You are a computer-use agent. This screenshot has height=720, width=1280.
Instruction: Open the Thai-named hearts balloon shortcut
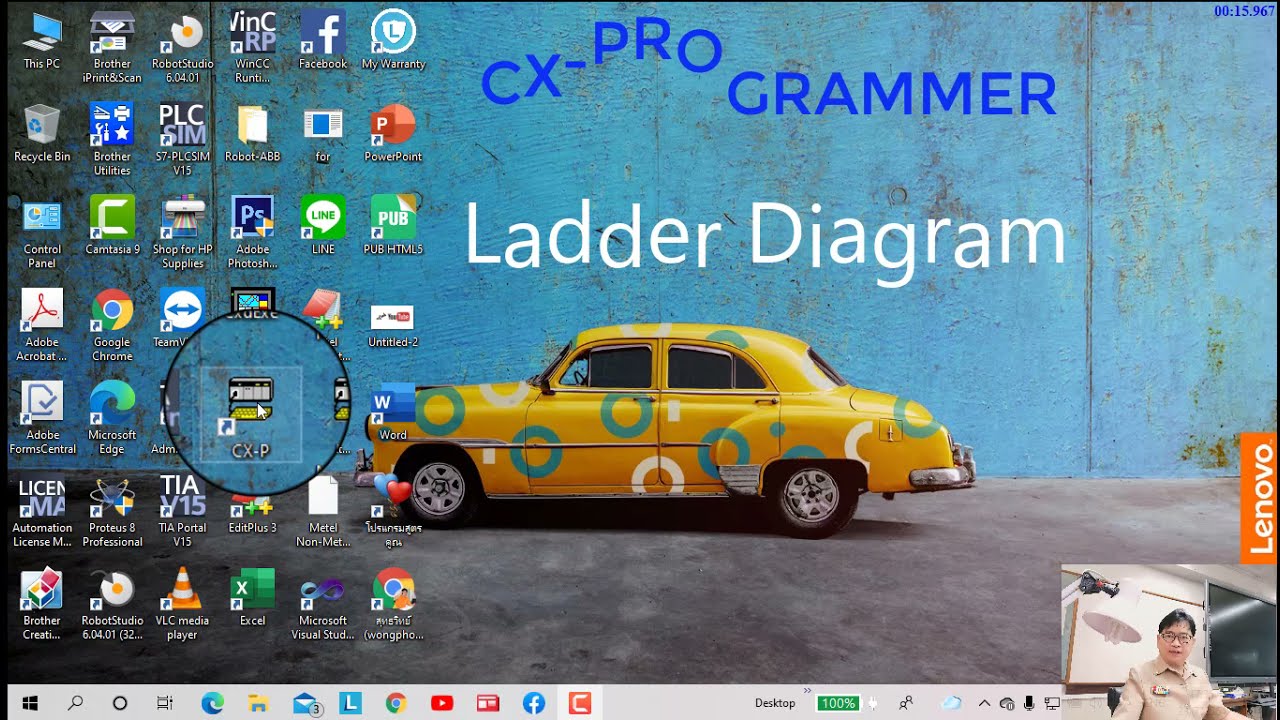[x=393, y=511]
